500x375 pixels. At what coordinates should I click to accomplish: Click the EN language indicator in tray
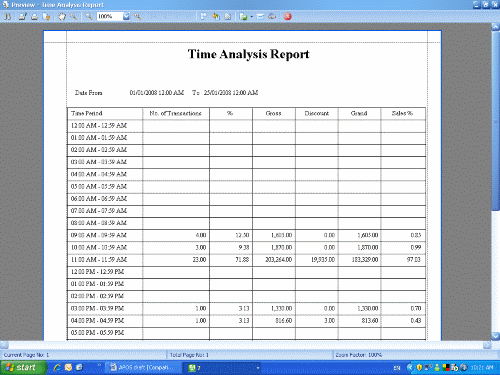397,368
